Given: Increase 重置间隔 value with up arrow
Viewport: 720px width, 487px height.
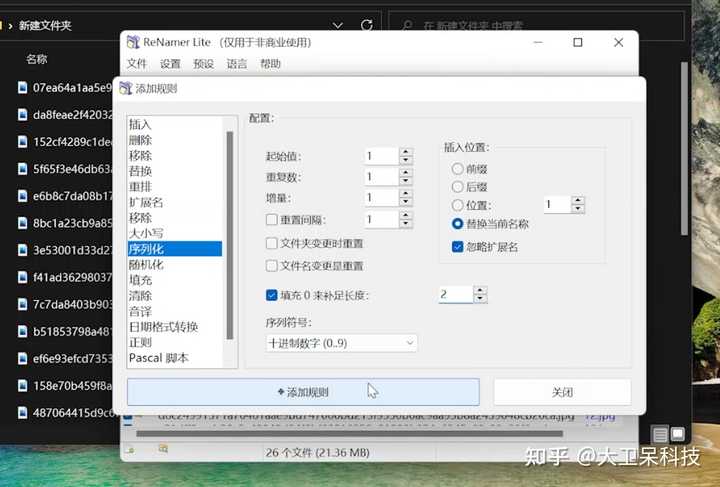Looking at the screenshot, I should click(x=405, y=215).
